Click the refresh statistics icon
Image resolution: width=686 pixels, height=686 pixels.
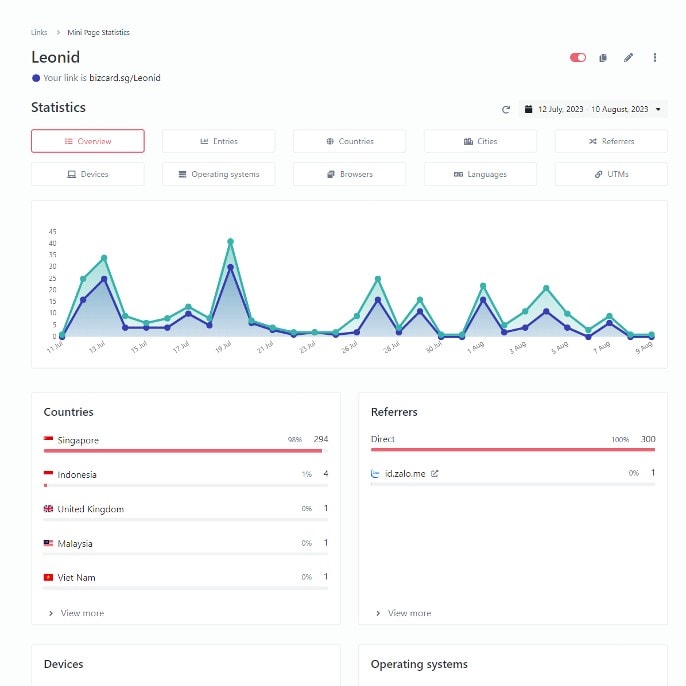coord(506,109)
